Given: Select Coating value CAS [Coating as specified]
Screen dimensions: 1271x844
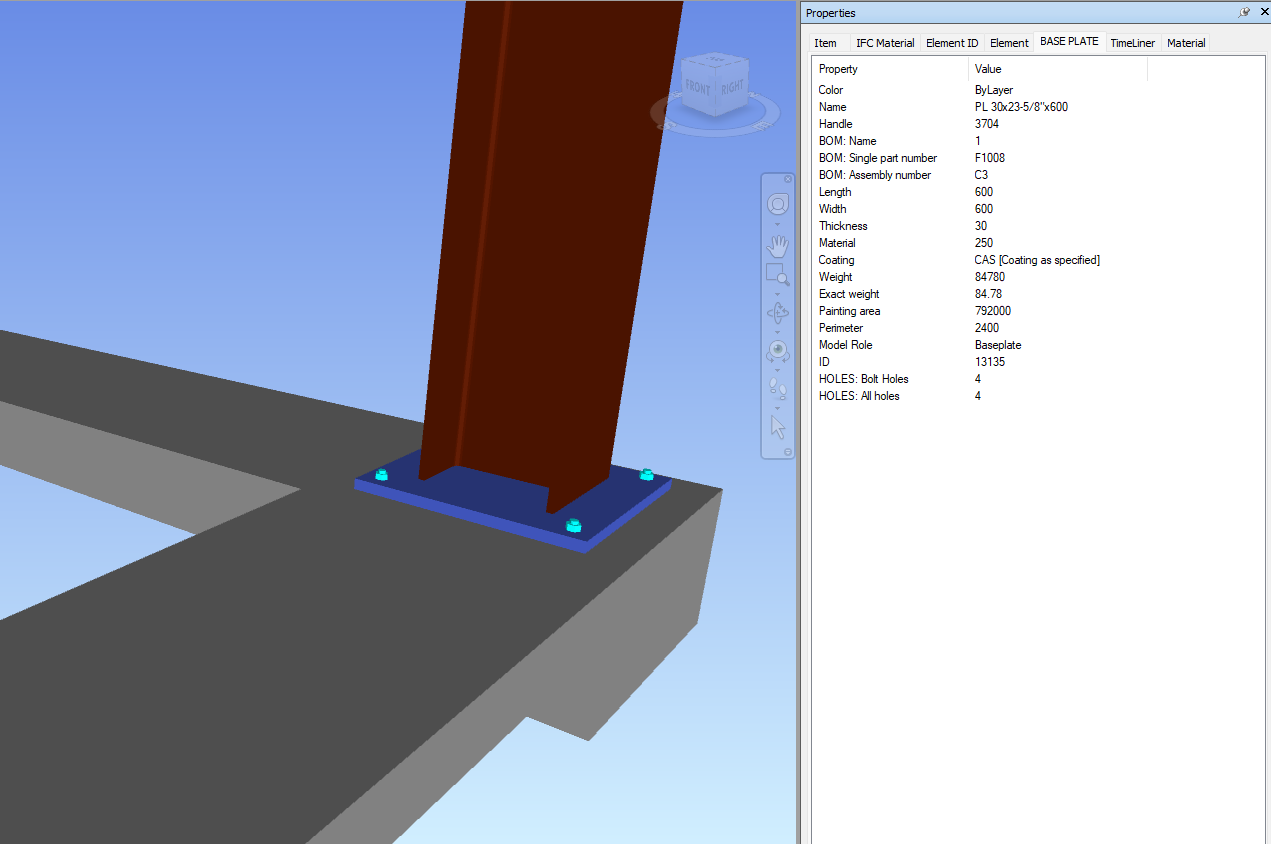Looking at the screenshot, I should click(1037, 260).
